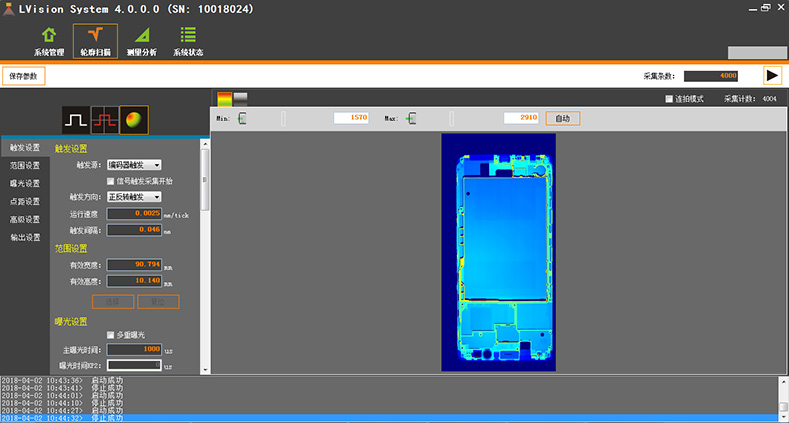Image resolution: width=789 pixels, height=423 pixels.
Task: Open the 测量分析 triangle icon
Action: pyautogui.click(x=142, y=40)
